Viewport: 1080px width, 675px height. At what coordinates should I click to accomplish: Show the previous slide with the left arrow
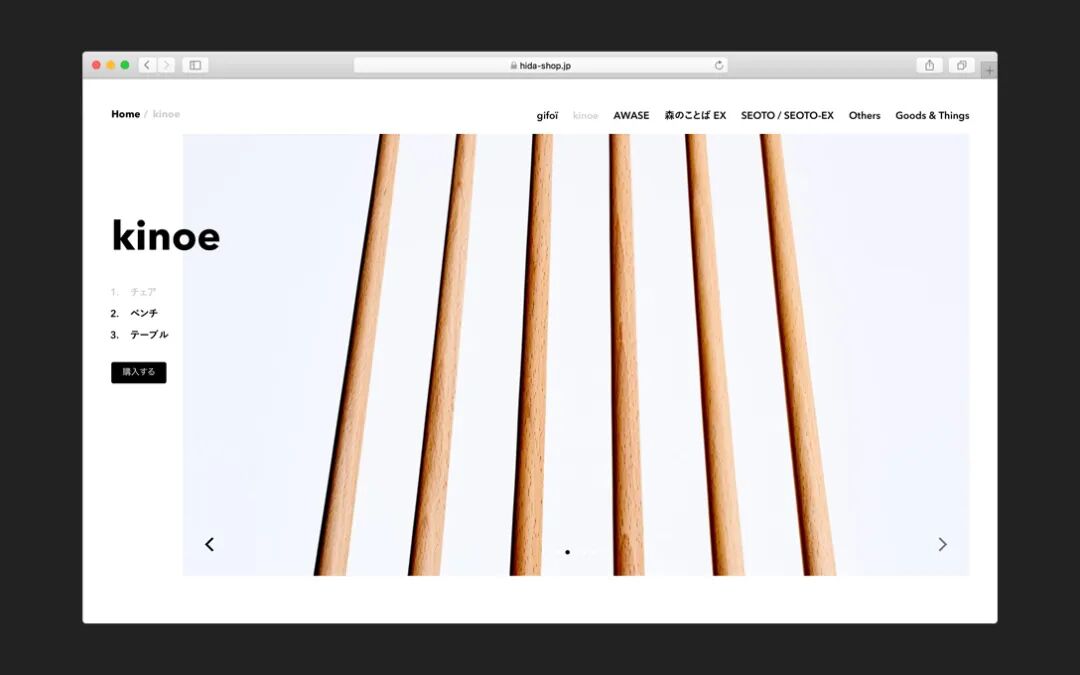[209, 544]
